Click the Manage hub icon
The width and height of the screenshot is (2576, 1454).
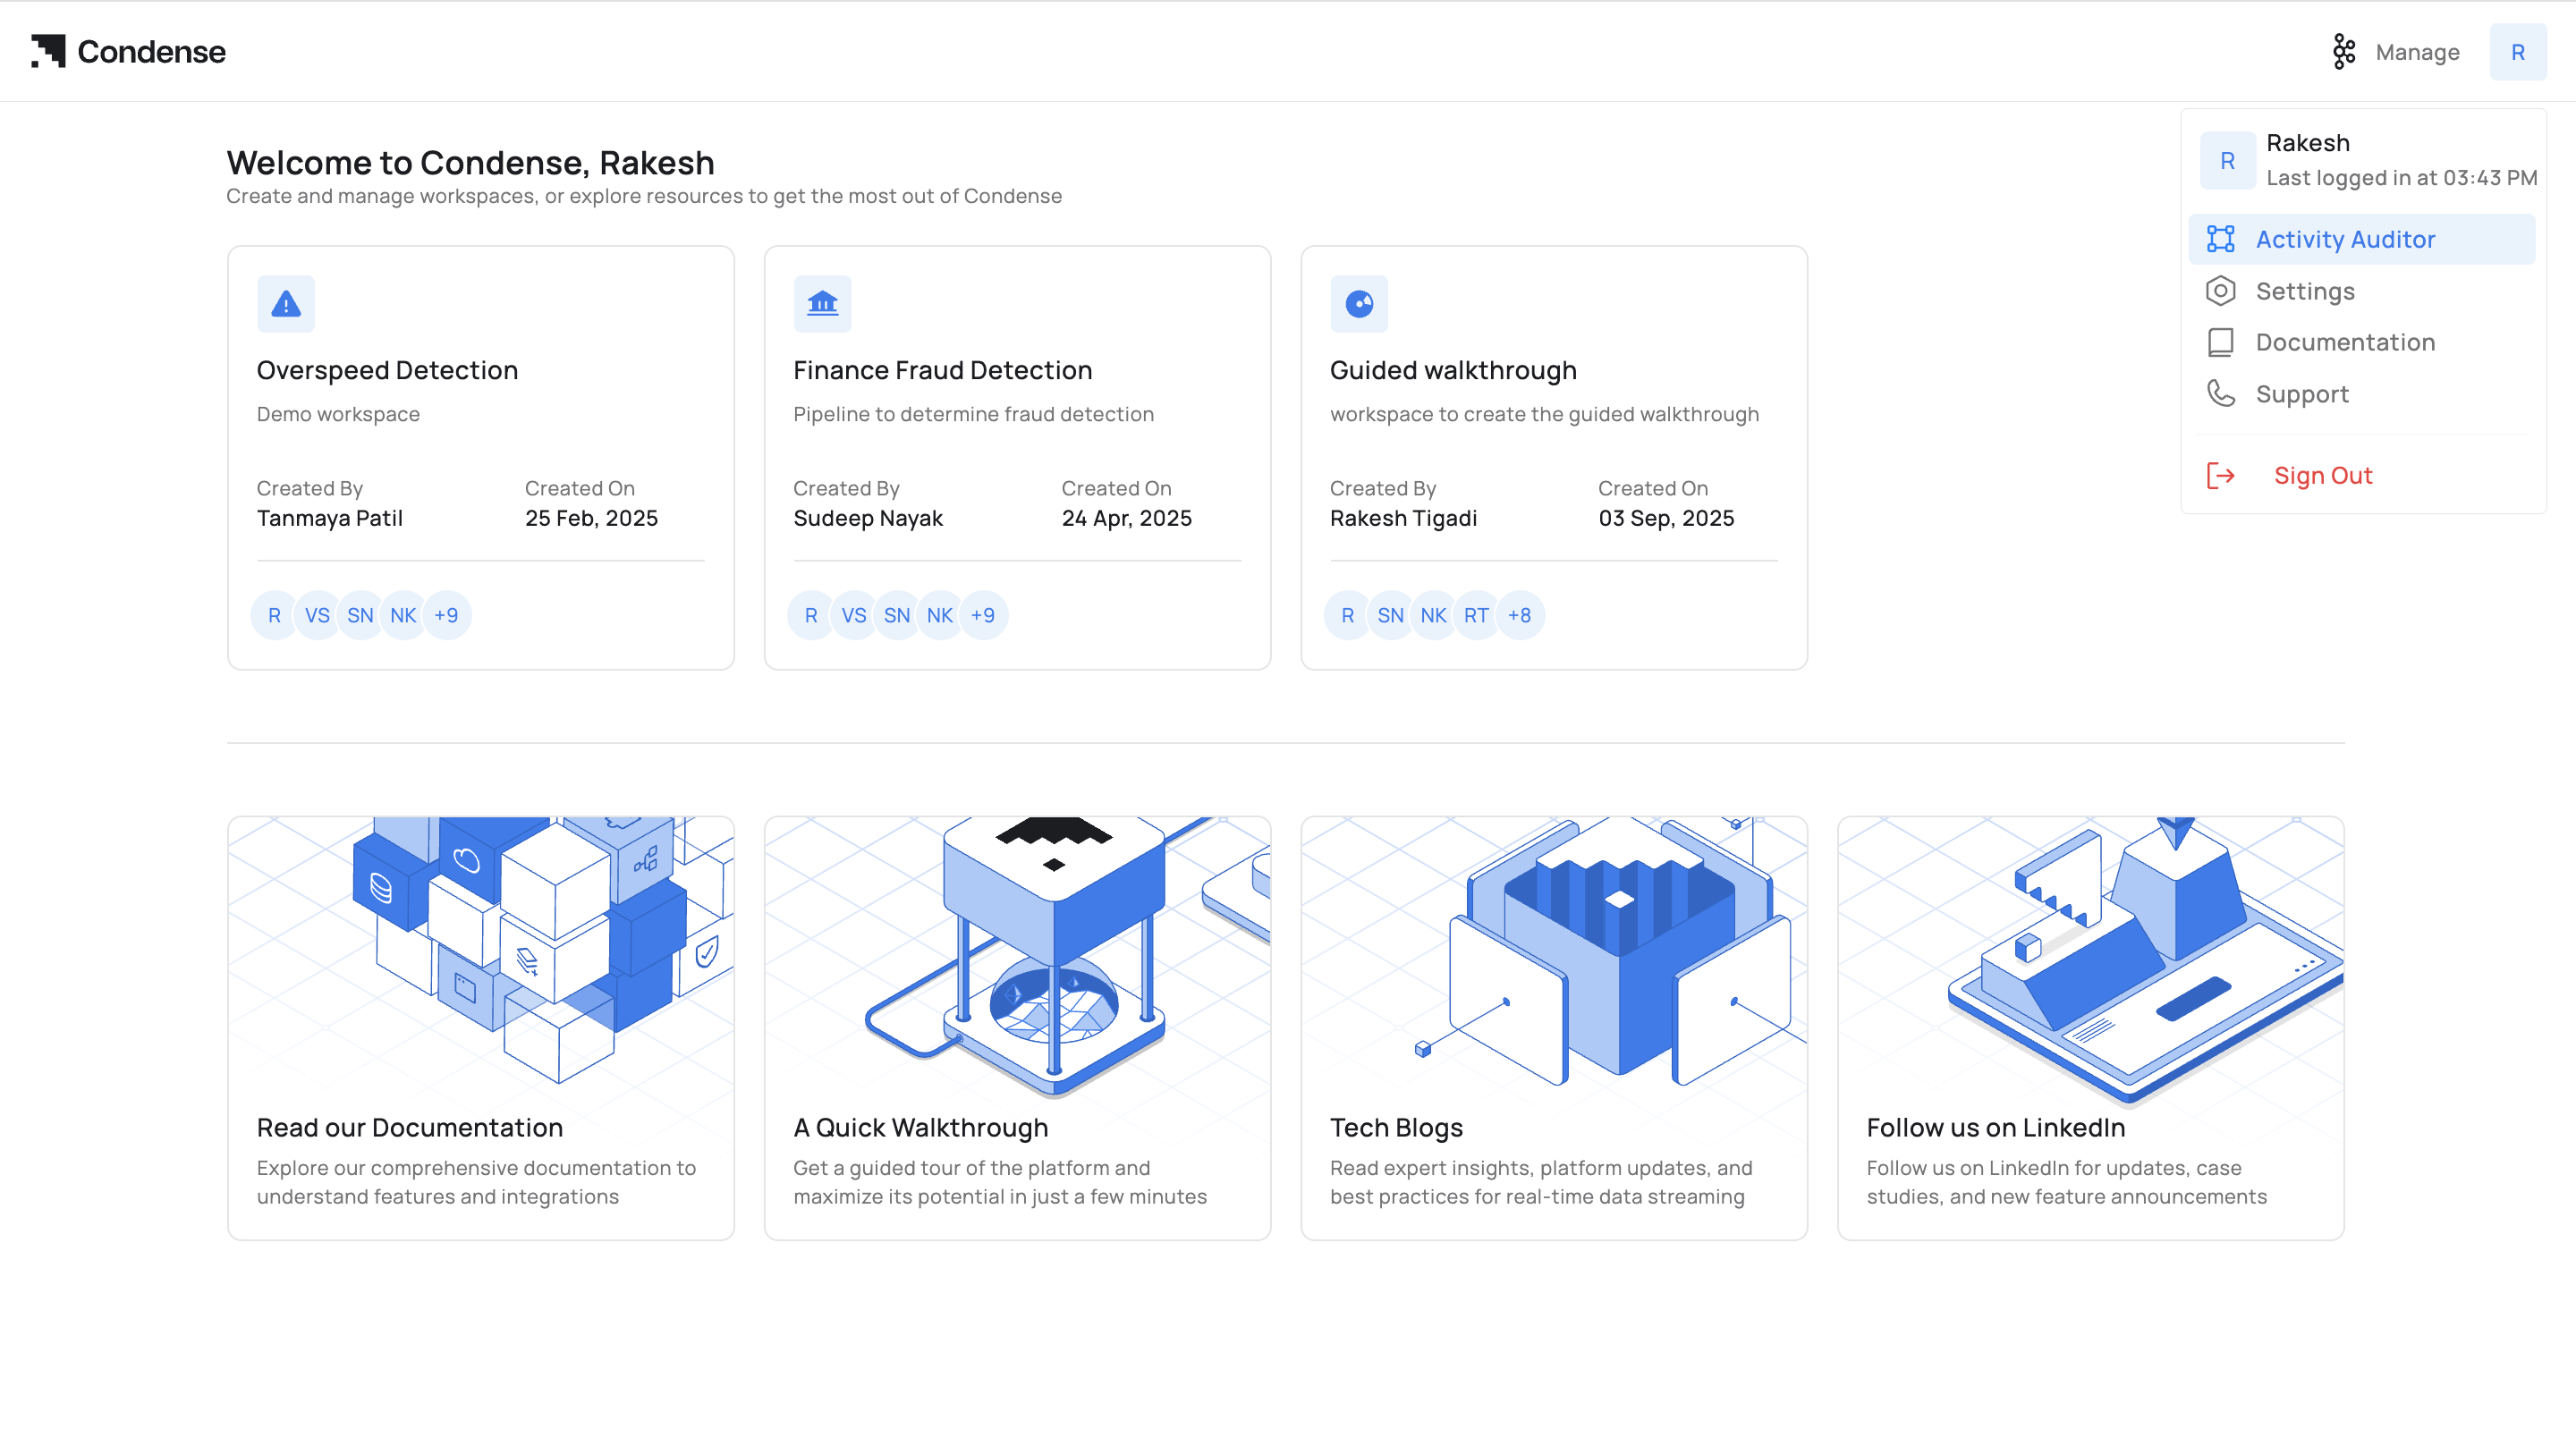pos(2344,52)
